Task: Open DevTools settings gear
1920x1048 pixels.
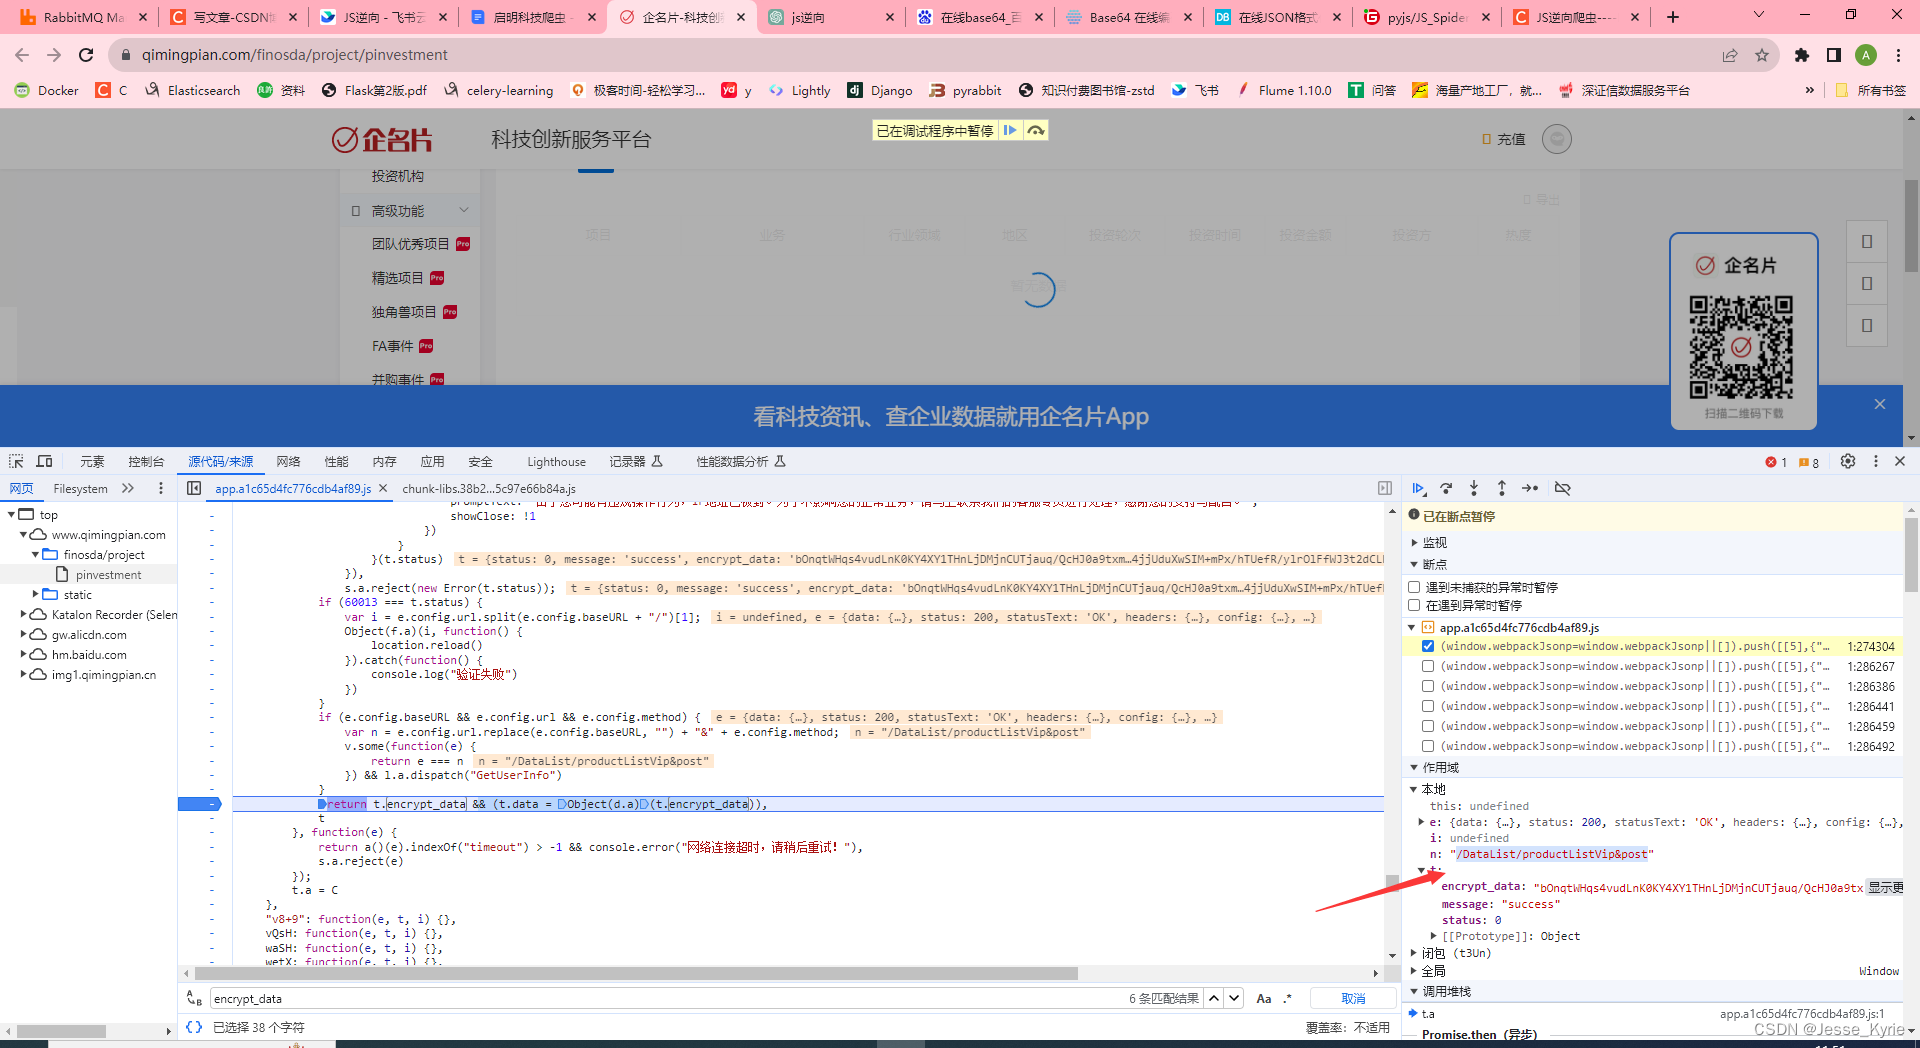Action: coord(1848,461)
